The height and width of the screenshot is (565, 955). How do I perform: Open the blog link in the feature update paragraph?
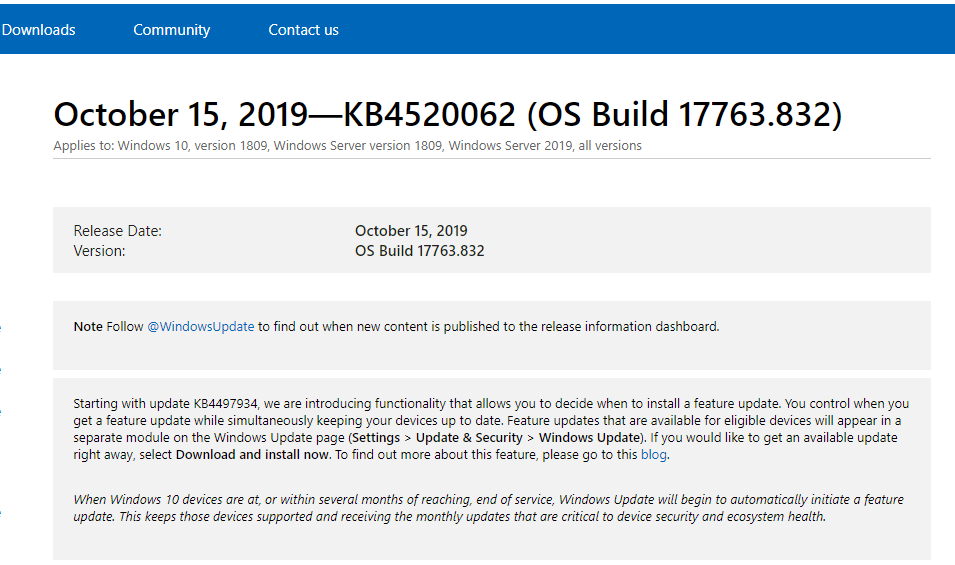(x=654, y=454)
